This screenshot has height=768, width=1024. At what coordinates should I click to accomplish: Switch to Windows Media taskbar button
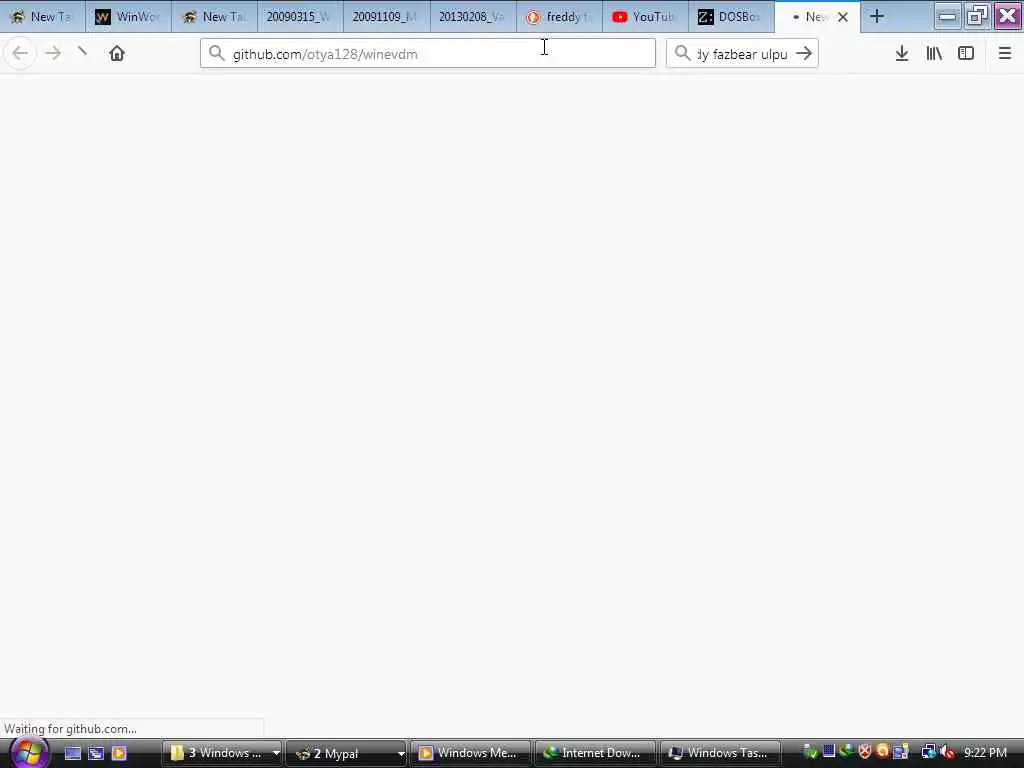pos(470,753)
